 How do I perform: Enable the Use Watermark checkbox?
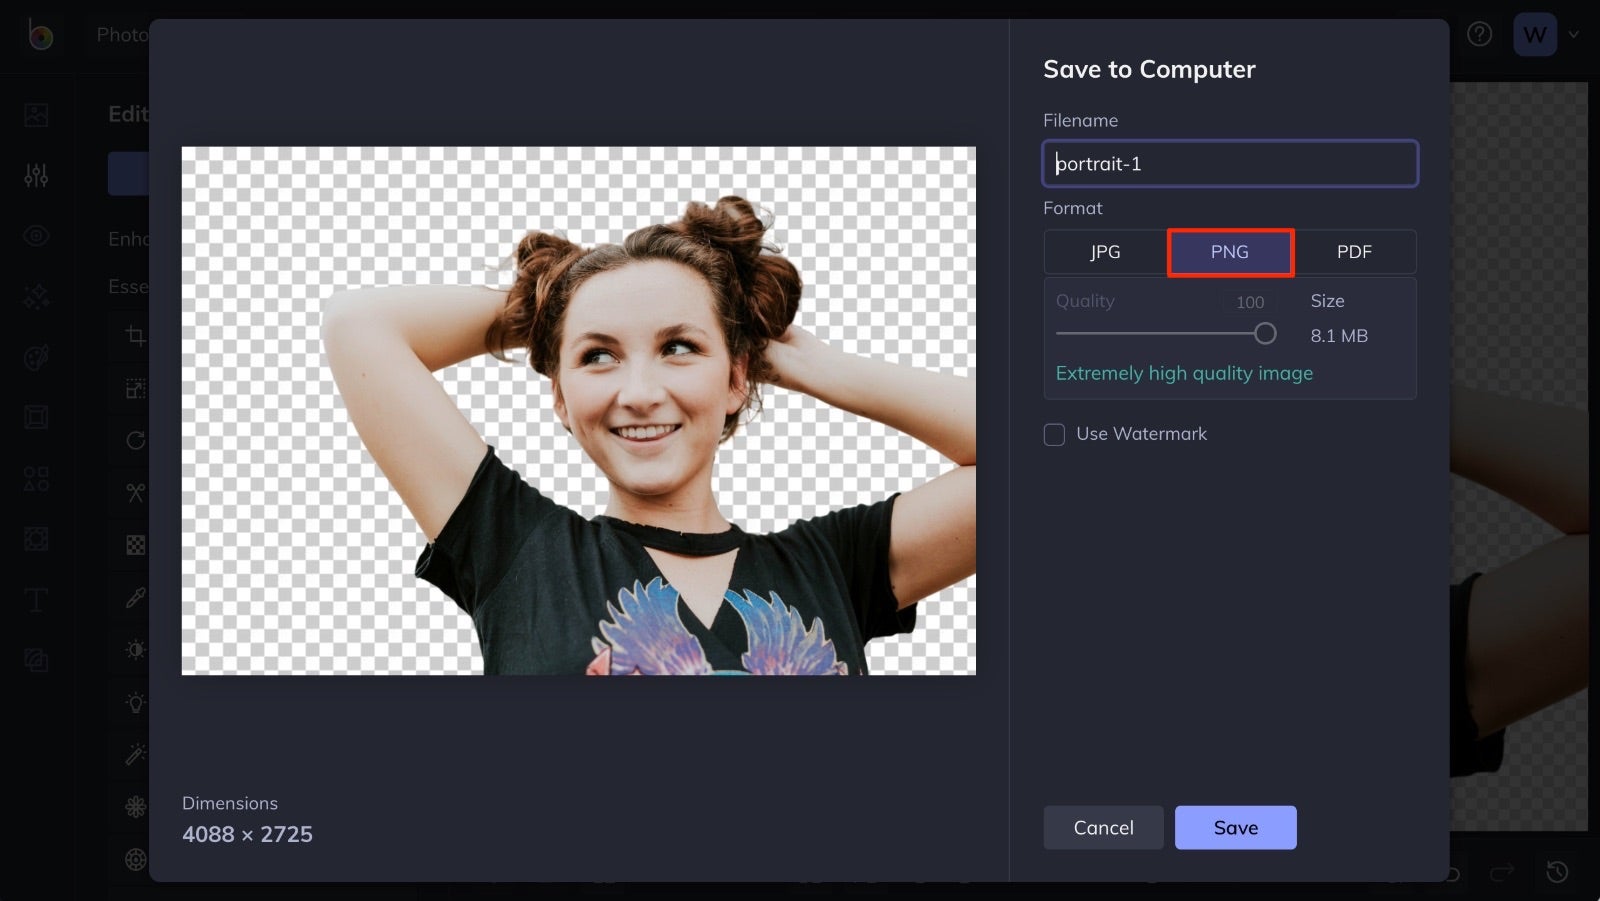click(x=1054, y=434)
